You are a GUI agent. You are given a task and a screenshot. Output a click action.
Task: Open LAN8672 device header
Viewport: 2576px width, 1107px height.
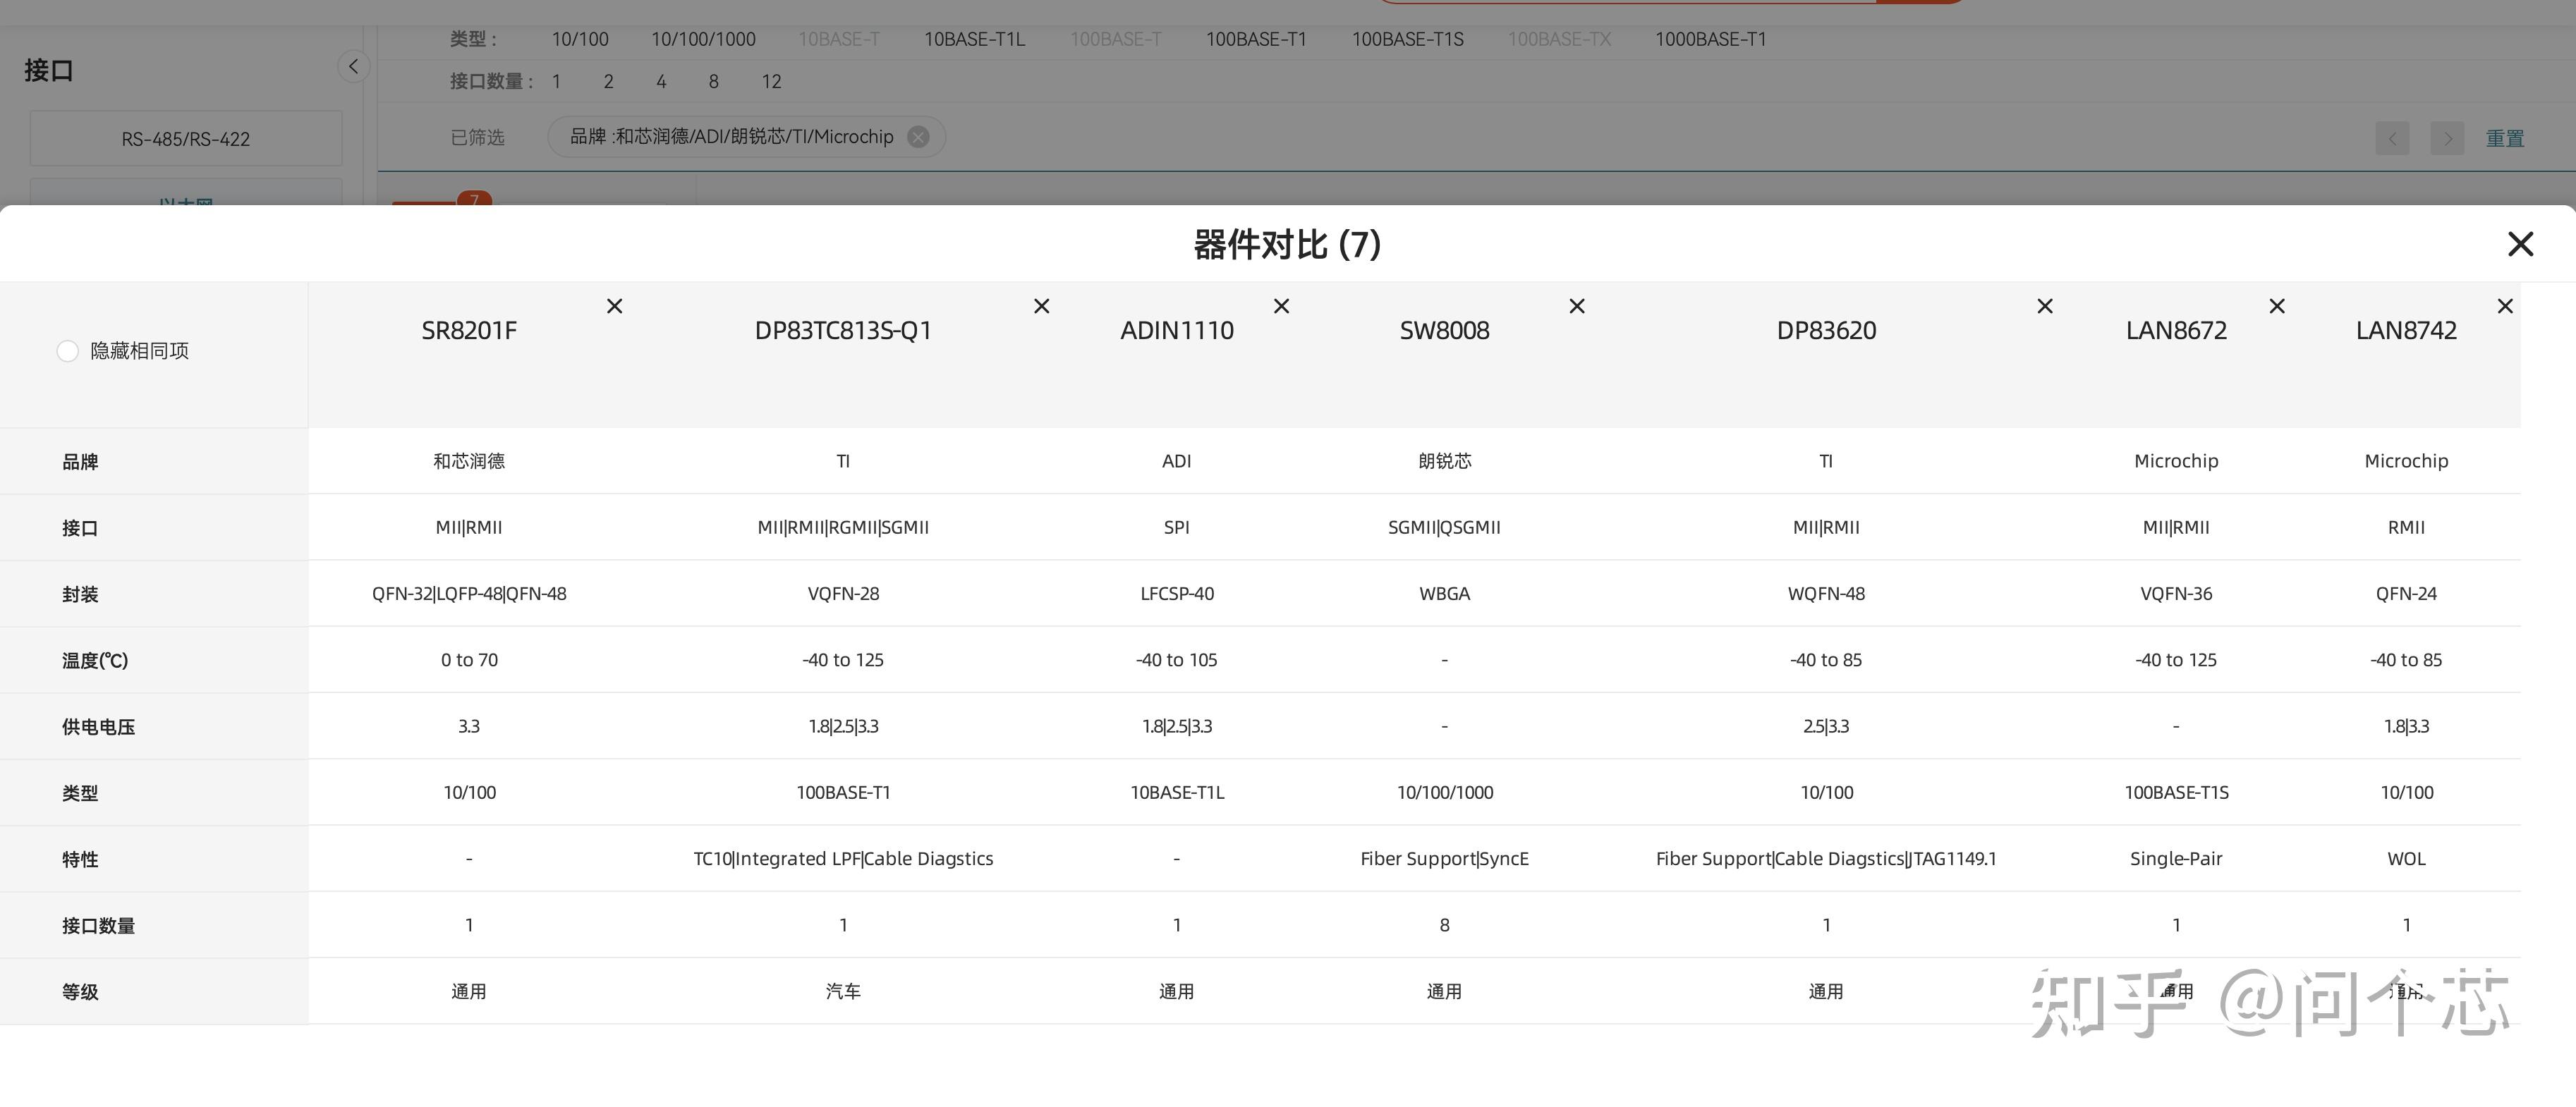(x=2176, y=330)
